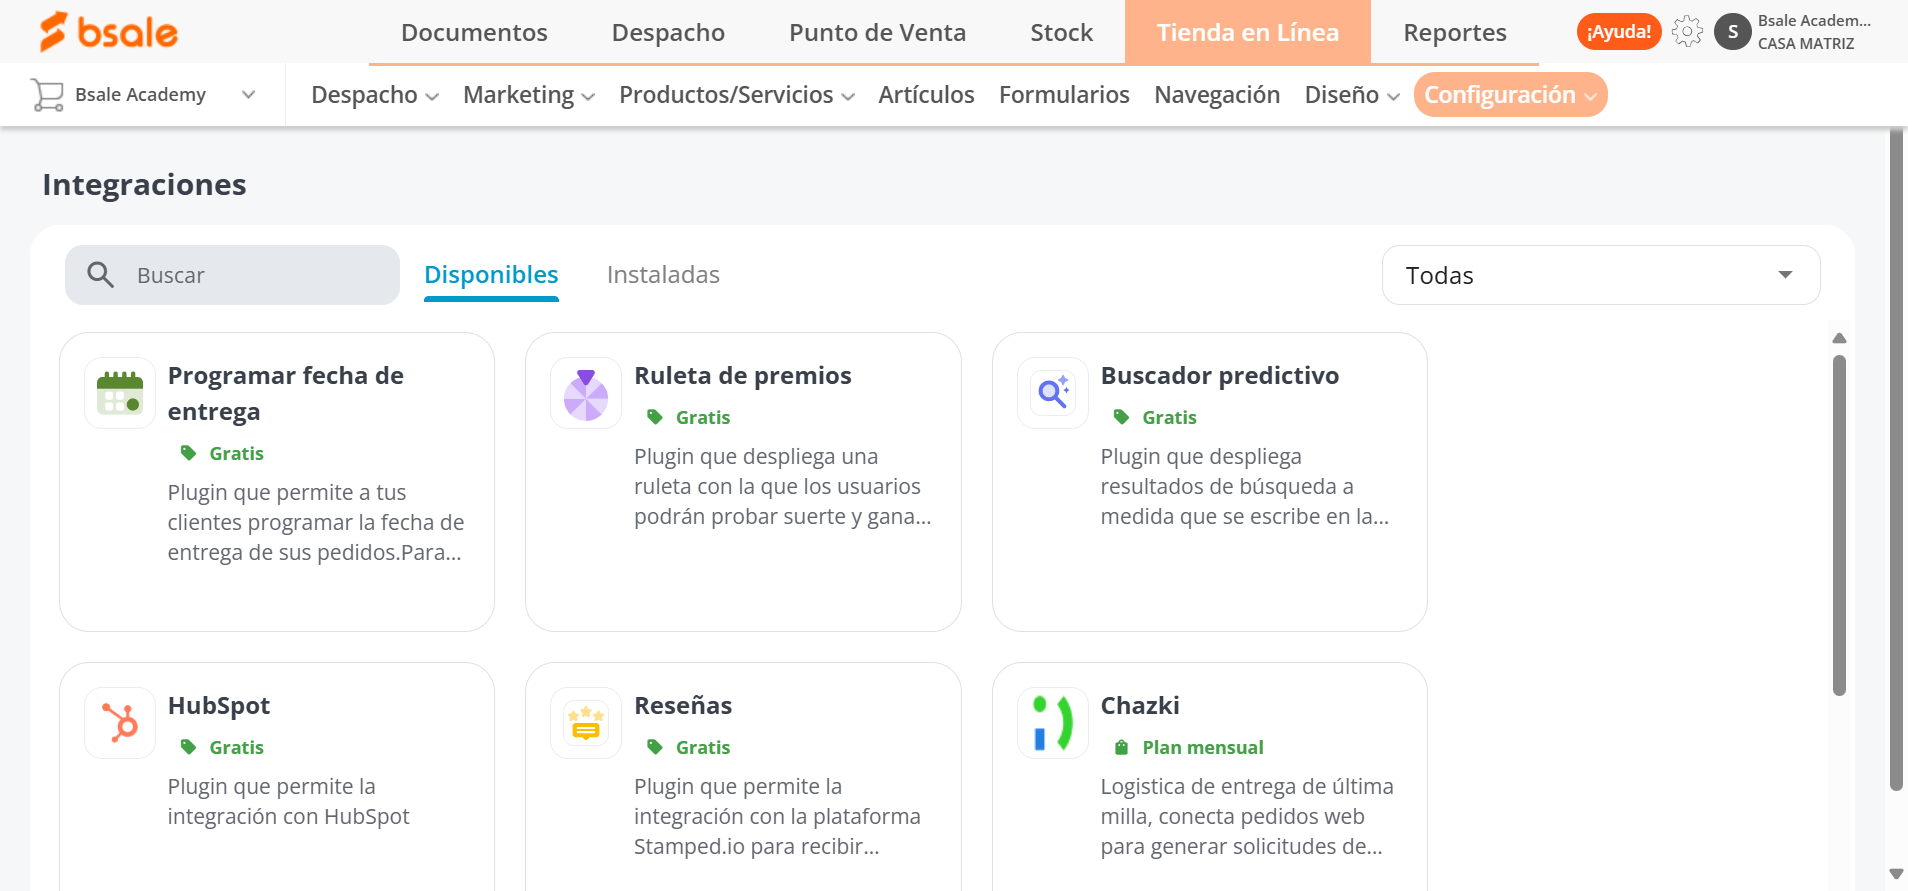Click the Chazki description text
This screenshot has height=891, width=1908.
coord(1247,816)
